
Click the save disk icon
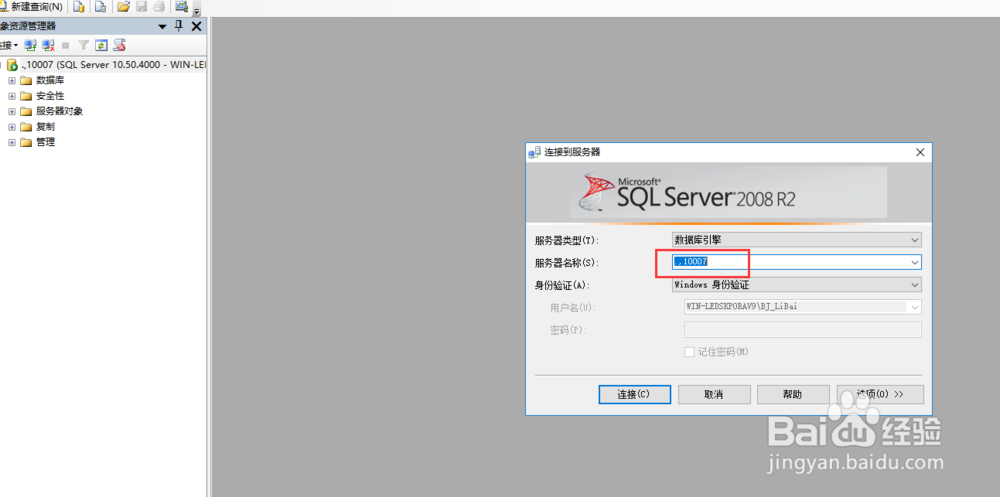tap(142, 7)
